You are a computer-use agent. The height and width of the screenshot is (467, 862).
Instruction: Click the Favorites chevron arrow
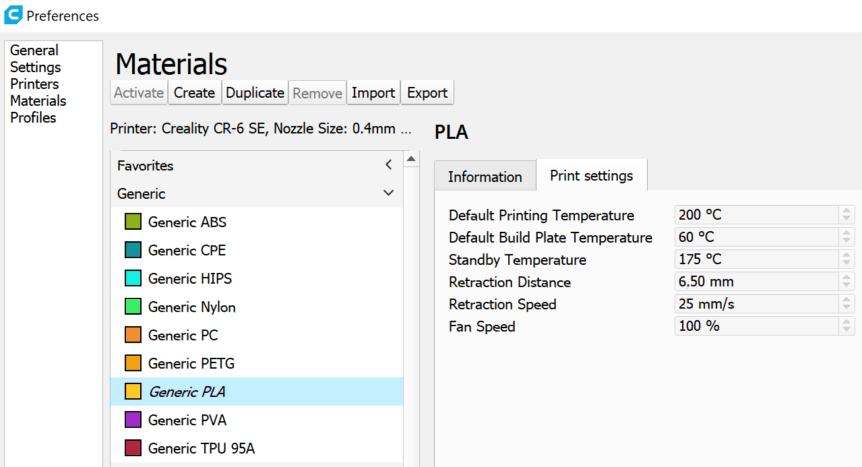389,164
